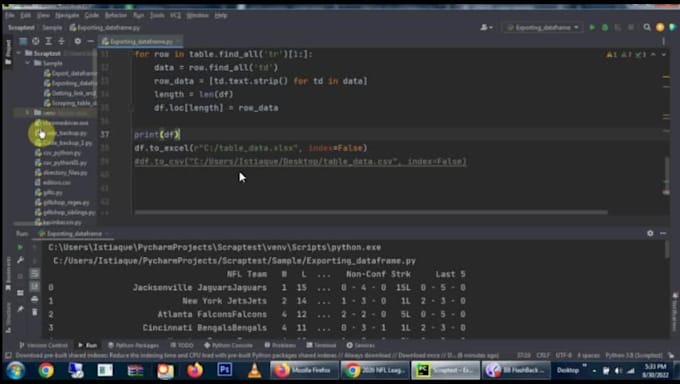Go to next highlighted error arrow
The image size is (680, 384).
(x=664, y=55)
